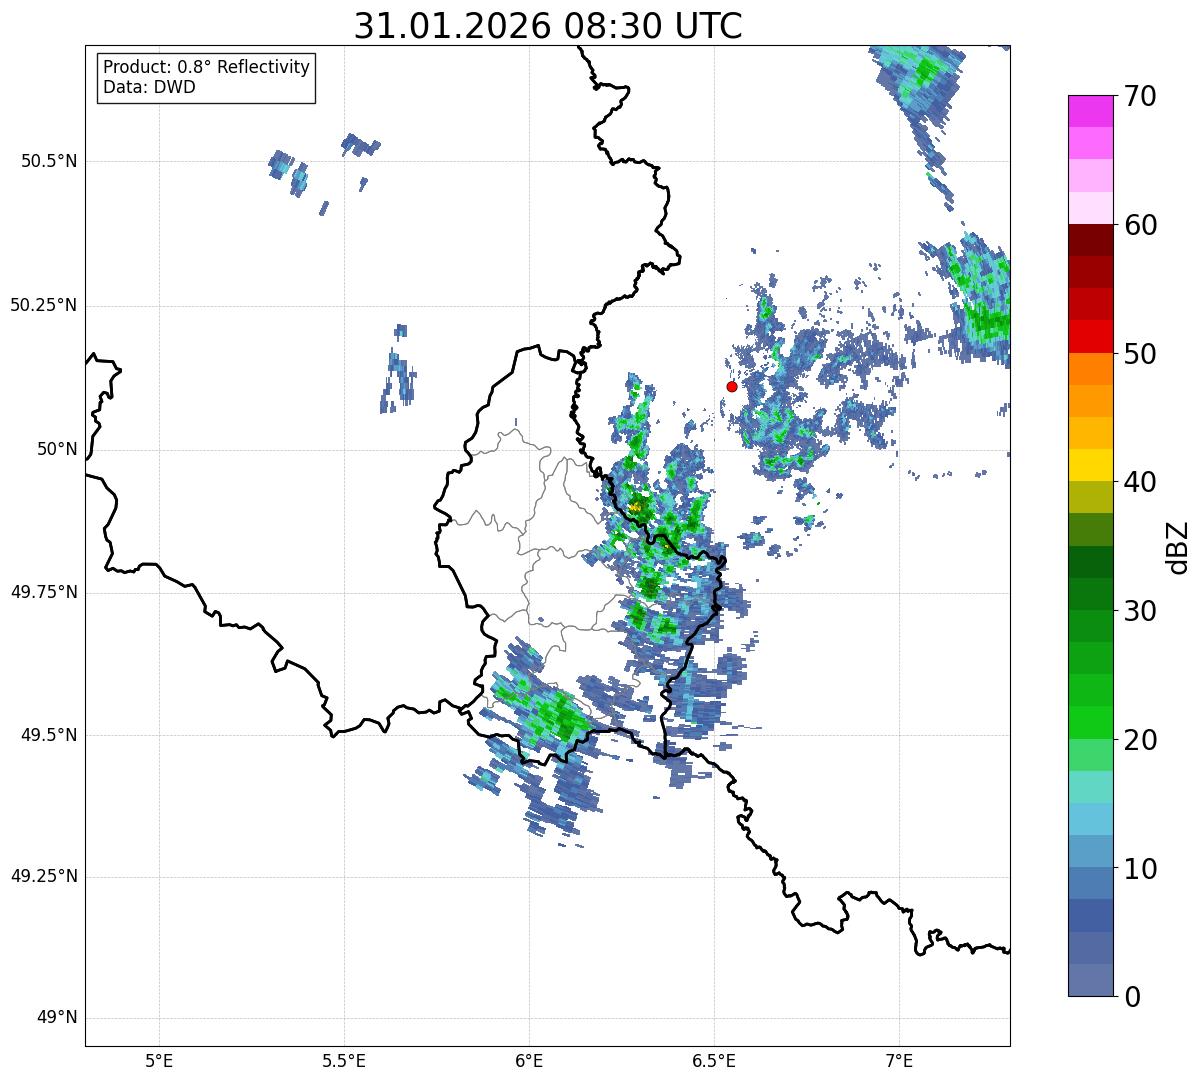The image size is (1202, 1081).
Task: Click the colorbar tick label 70
Action: click(x=1140, y=96)
